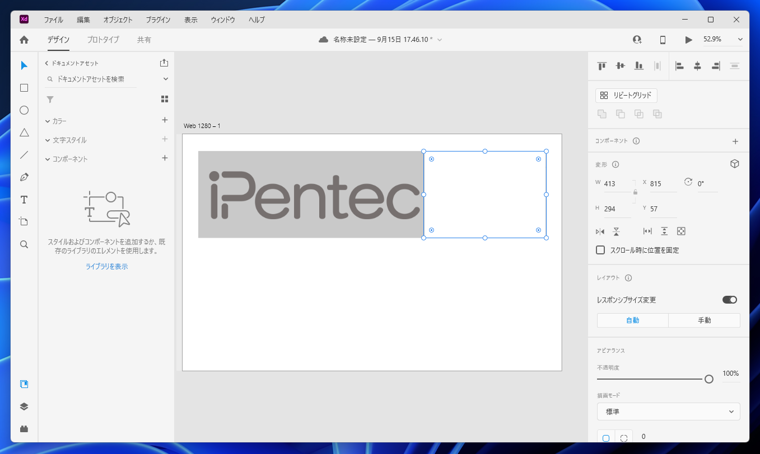The height and width of the screenshot is (454, 760).
Task: Align selection to horizontal center
Action: point(697,66)
